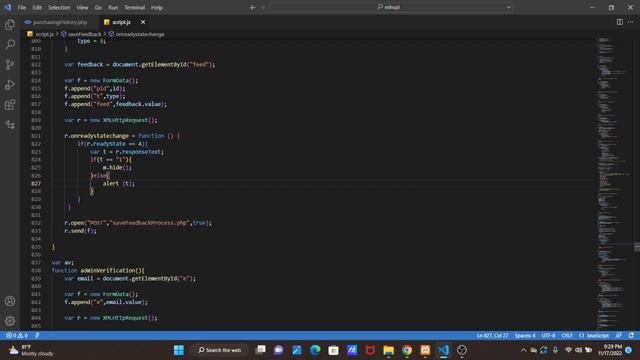Click the status bar icon next to warnings count

(37, 336)
